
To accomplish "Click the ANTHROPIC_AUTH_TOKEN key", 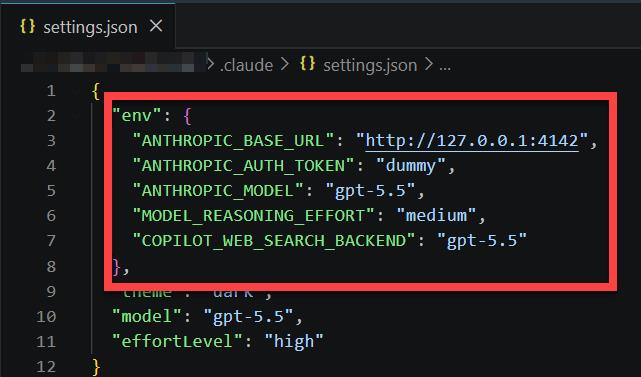I will [243, 166].
